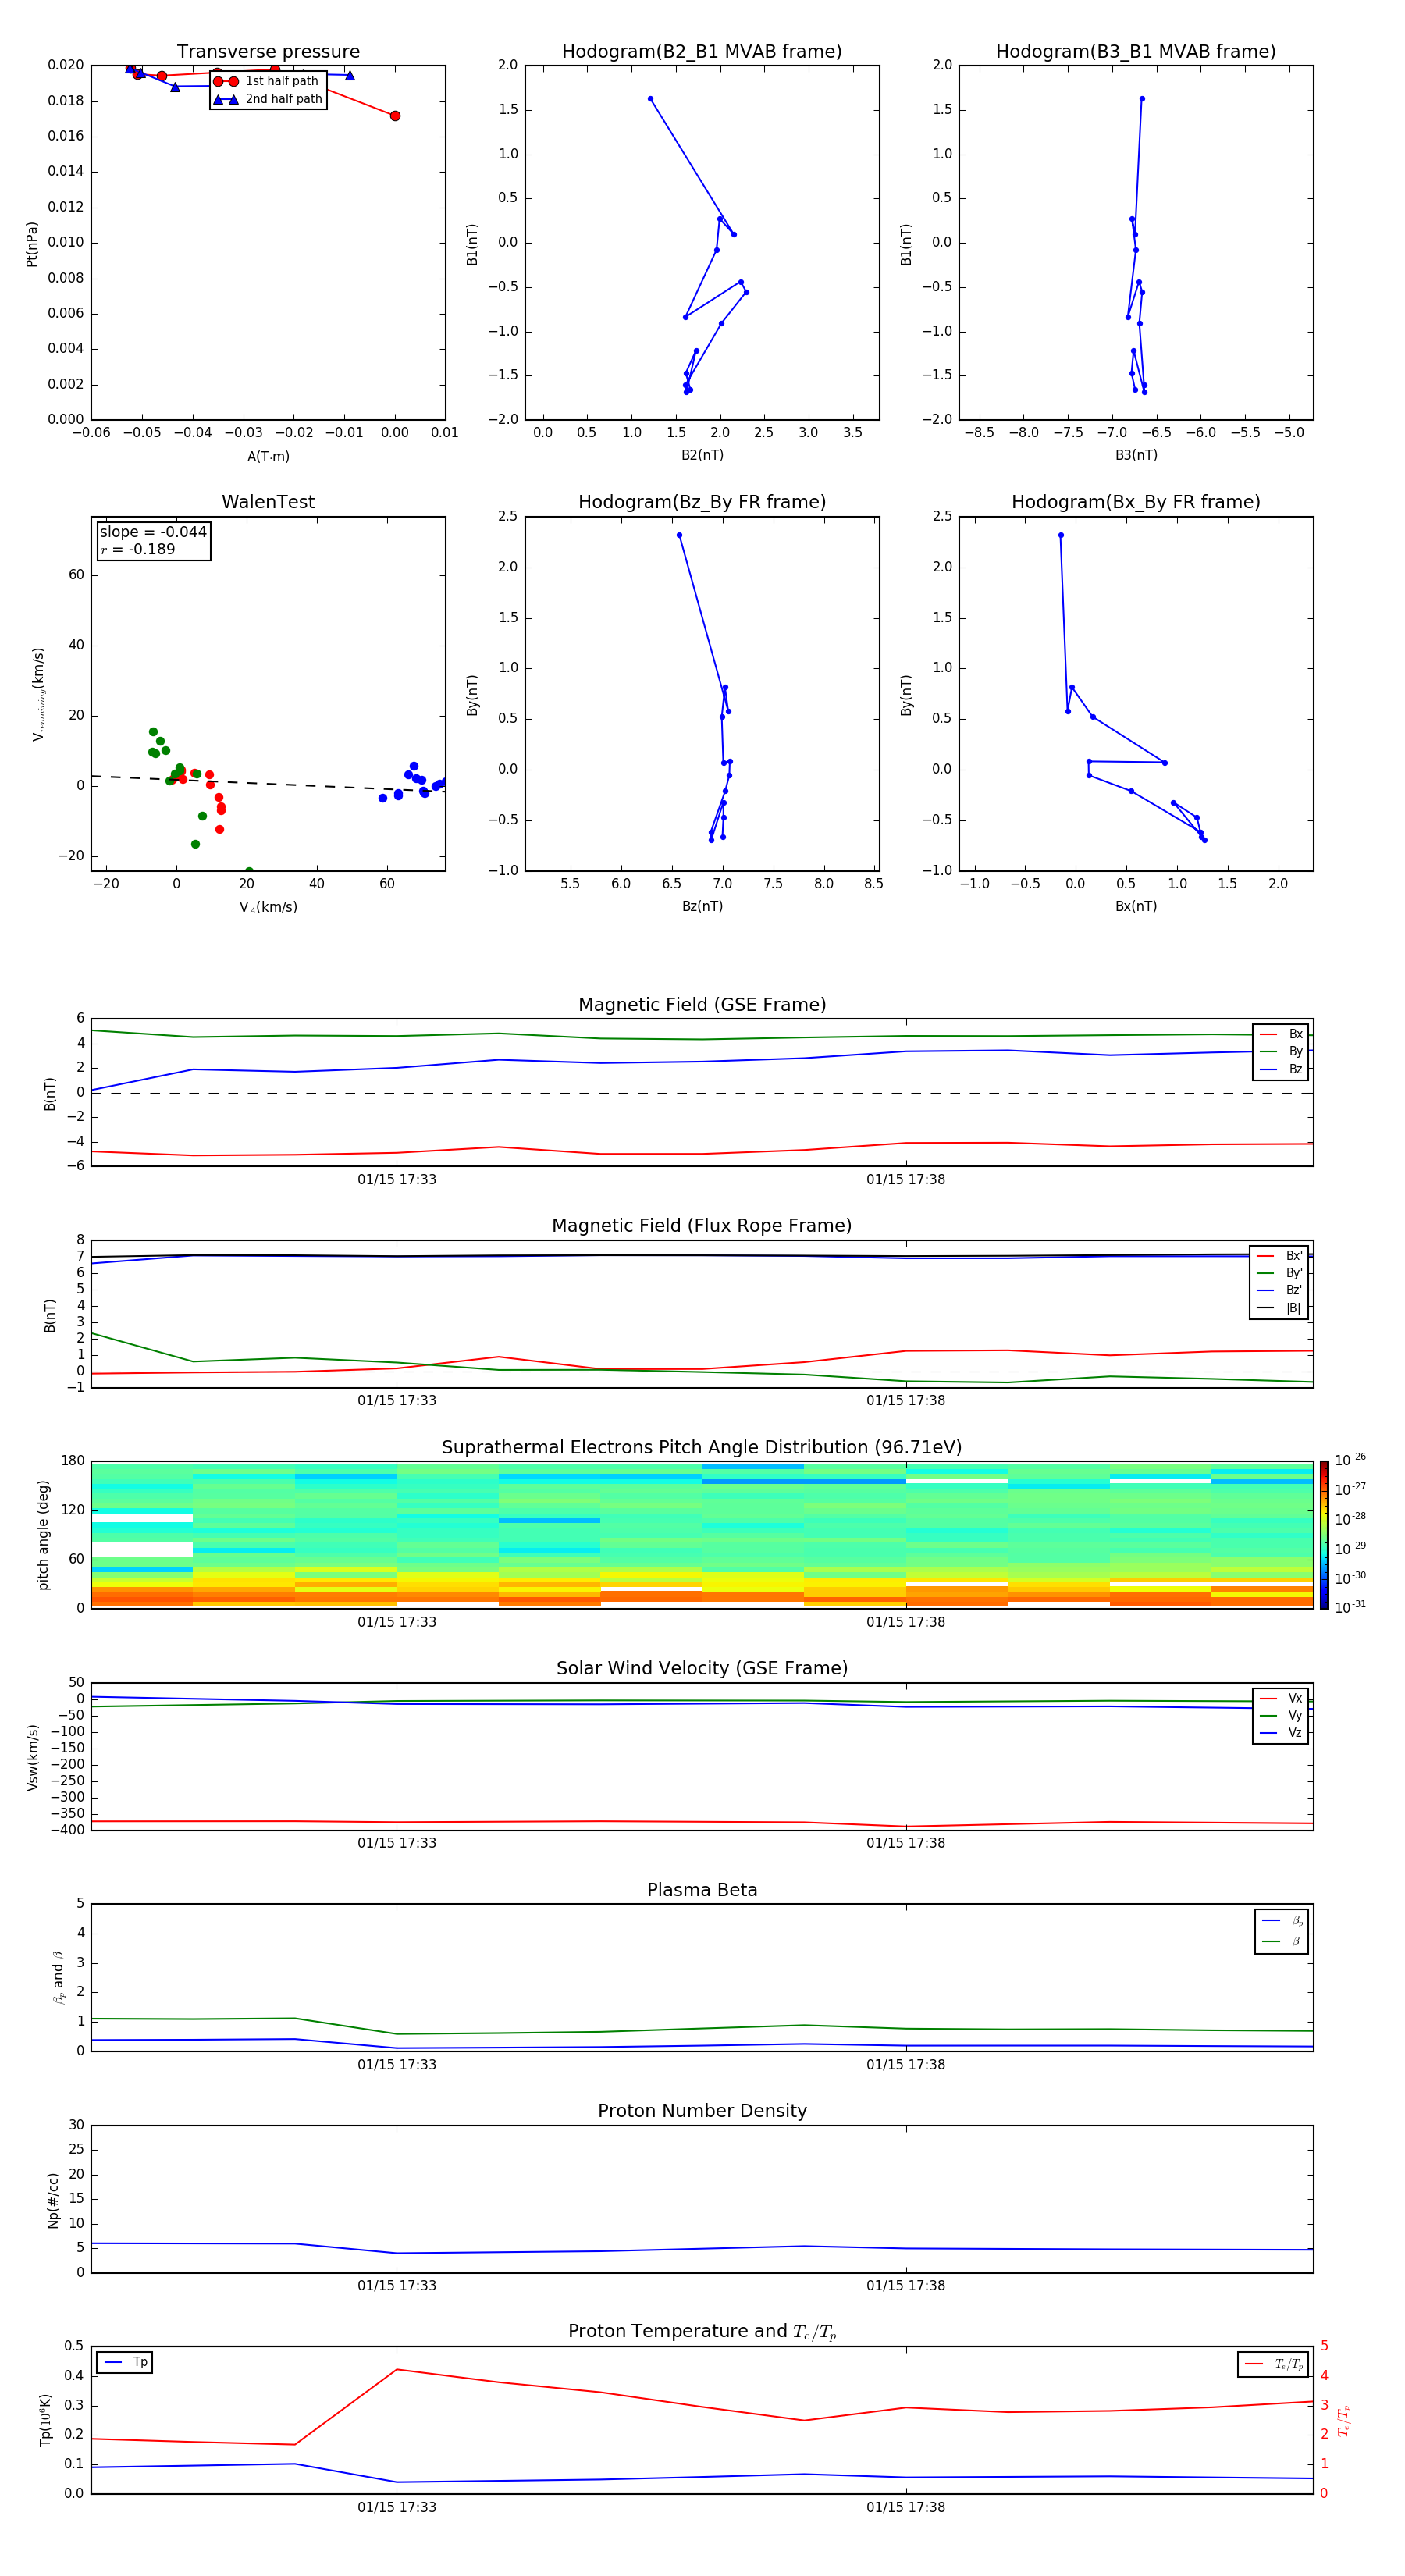Click the "Hodogram(B2_B1 MVAB frame)" title

(x=701, y=52)
